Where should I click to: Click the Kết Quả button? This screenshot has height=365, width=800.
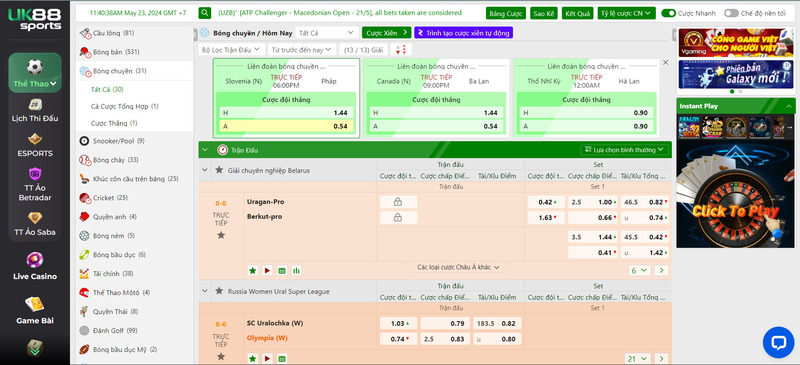coord(577,13)
